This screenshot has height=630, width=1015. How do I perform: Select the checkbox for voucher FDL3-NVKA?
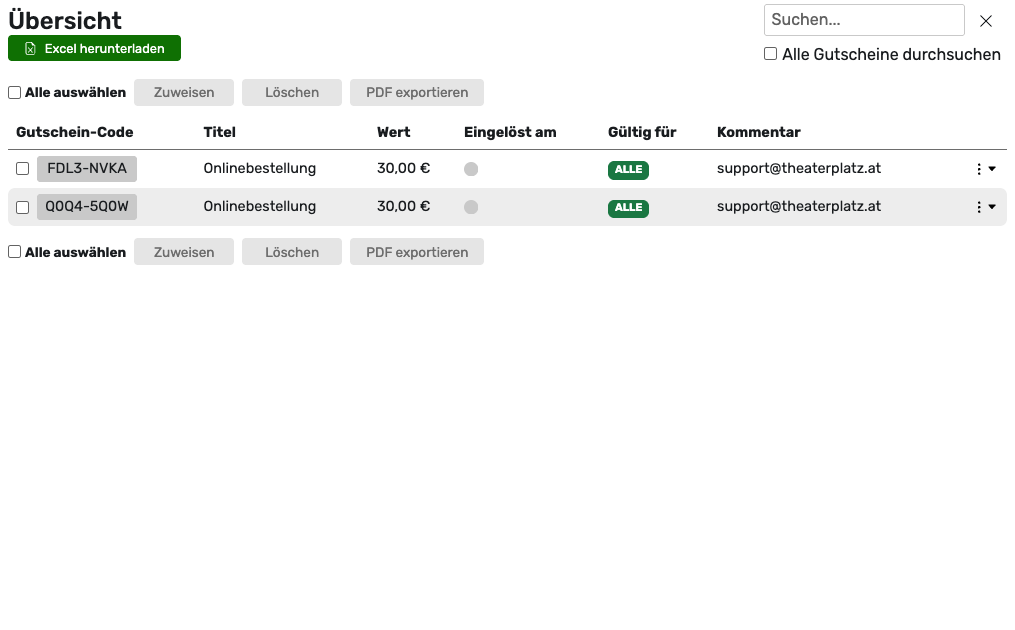[x=23, y=169]
